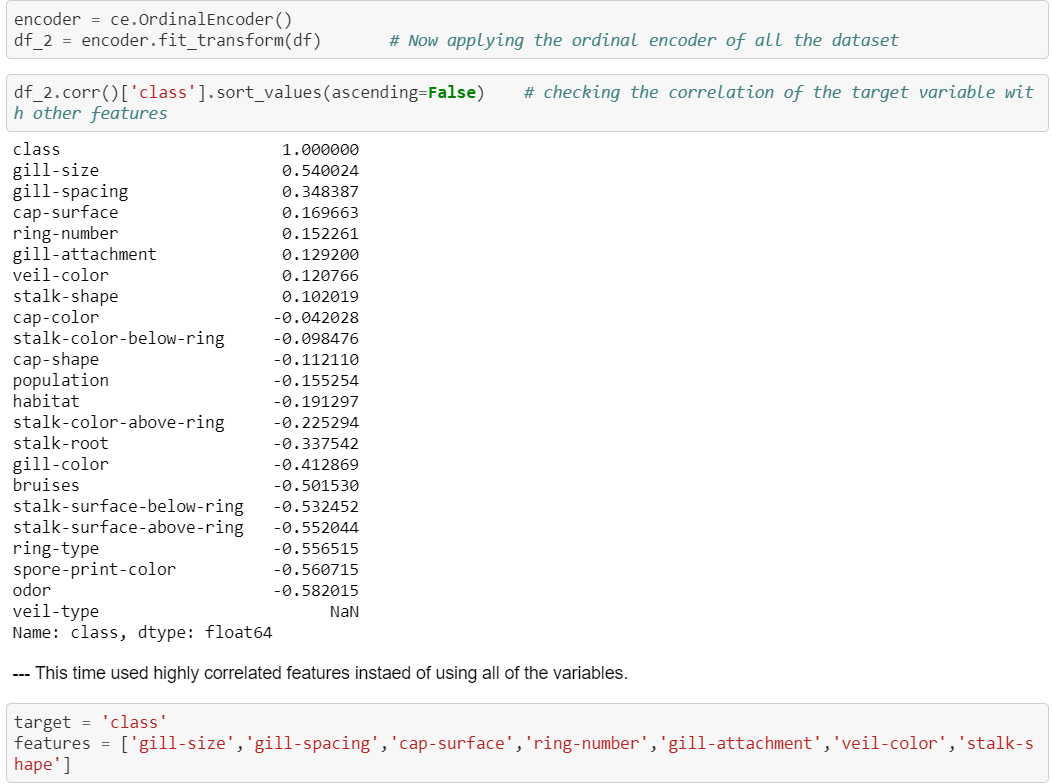Screen dimensions: 1052x784
Task: Click the value -0.098476
Action: (315, 339)
